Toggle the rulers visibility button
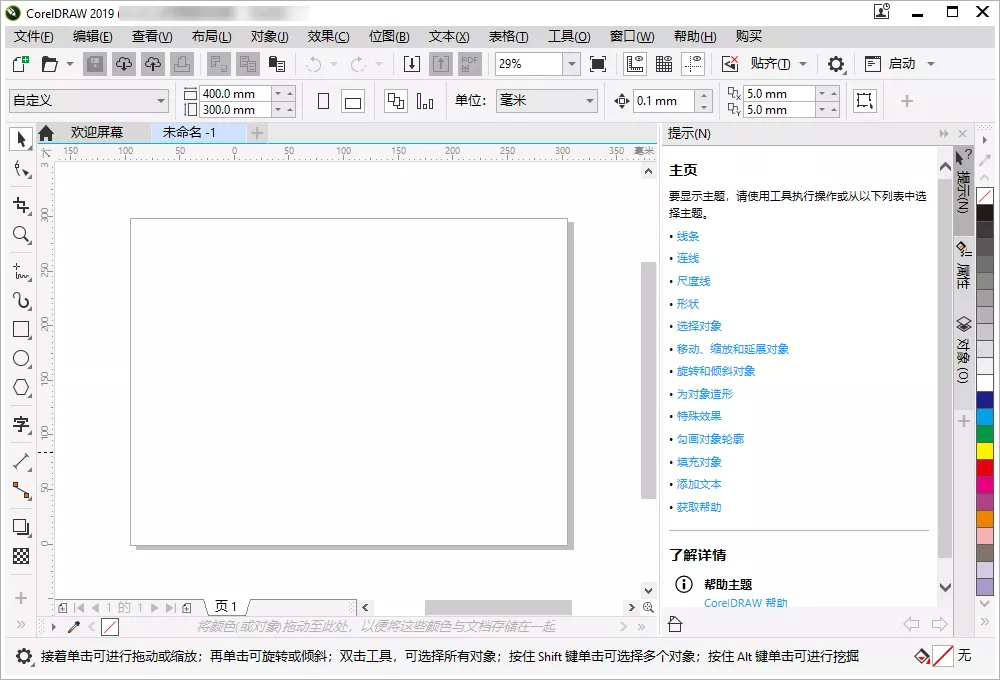 click(x=634, y=63)
